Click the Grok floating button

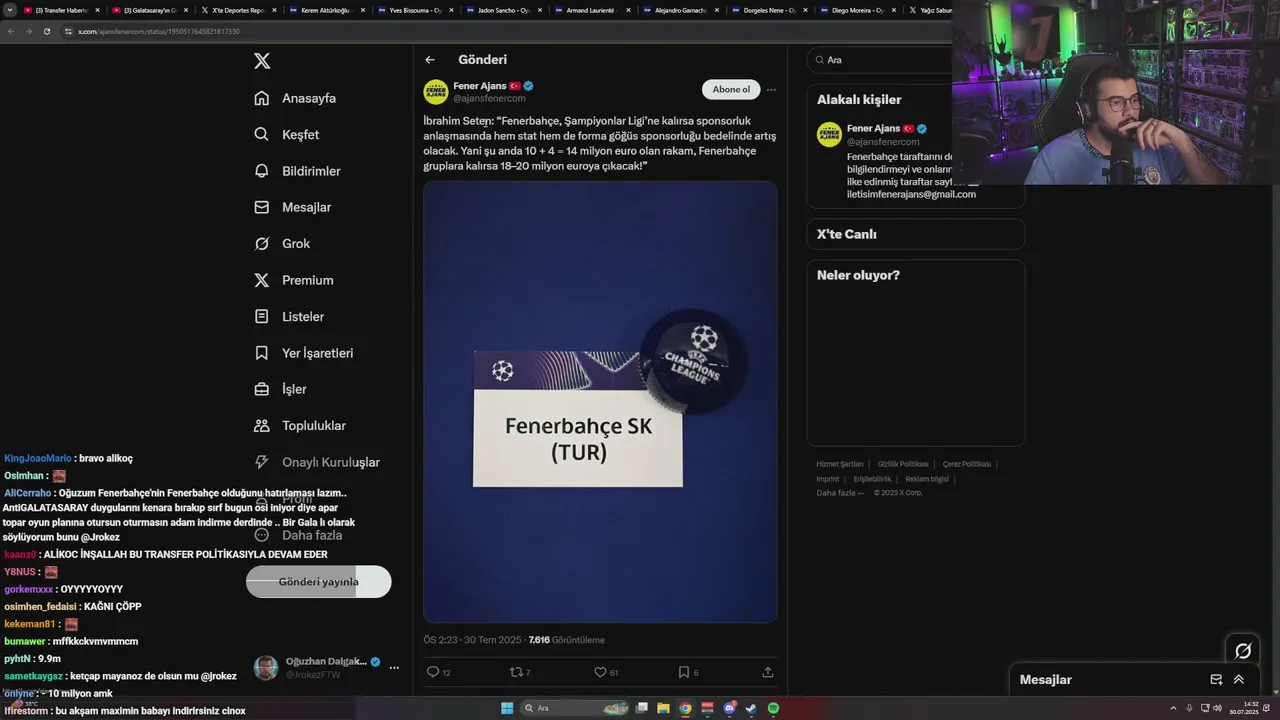click(1243, 650)
